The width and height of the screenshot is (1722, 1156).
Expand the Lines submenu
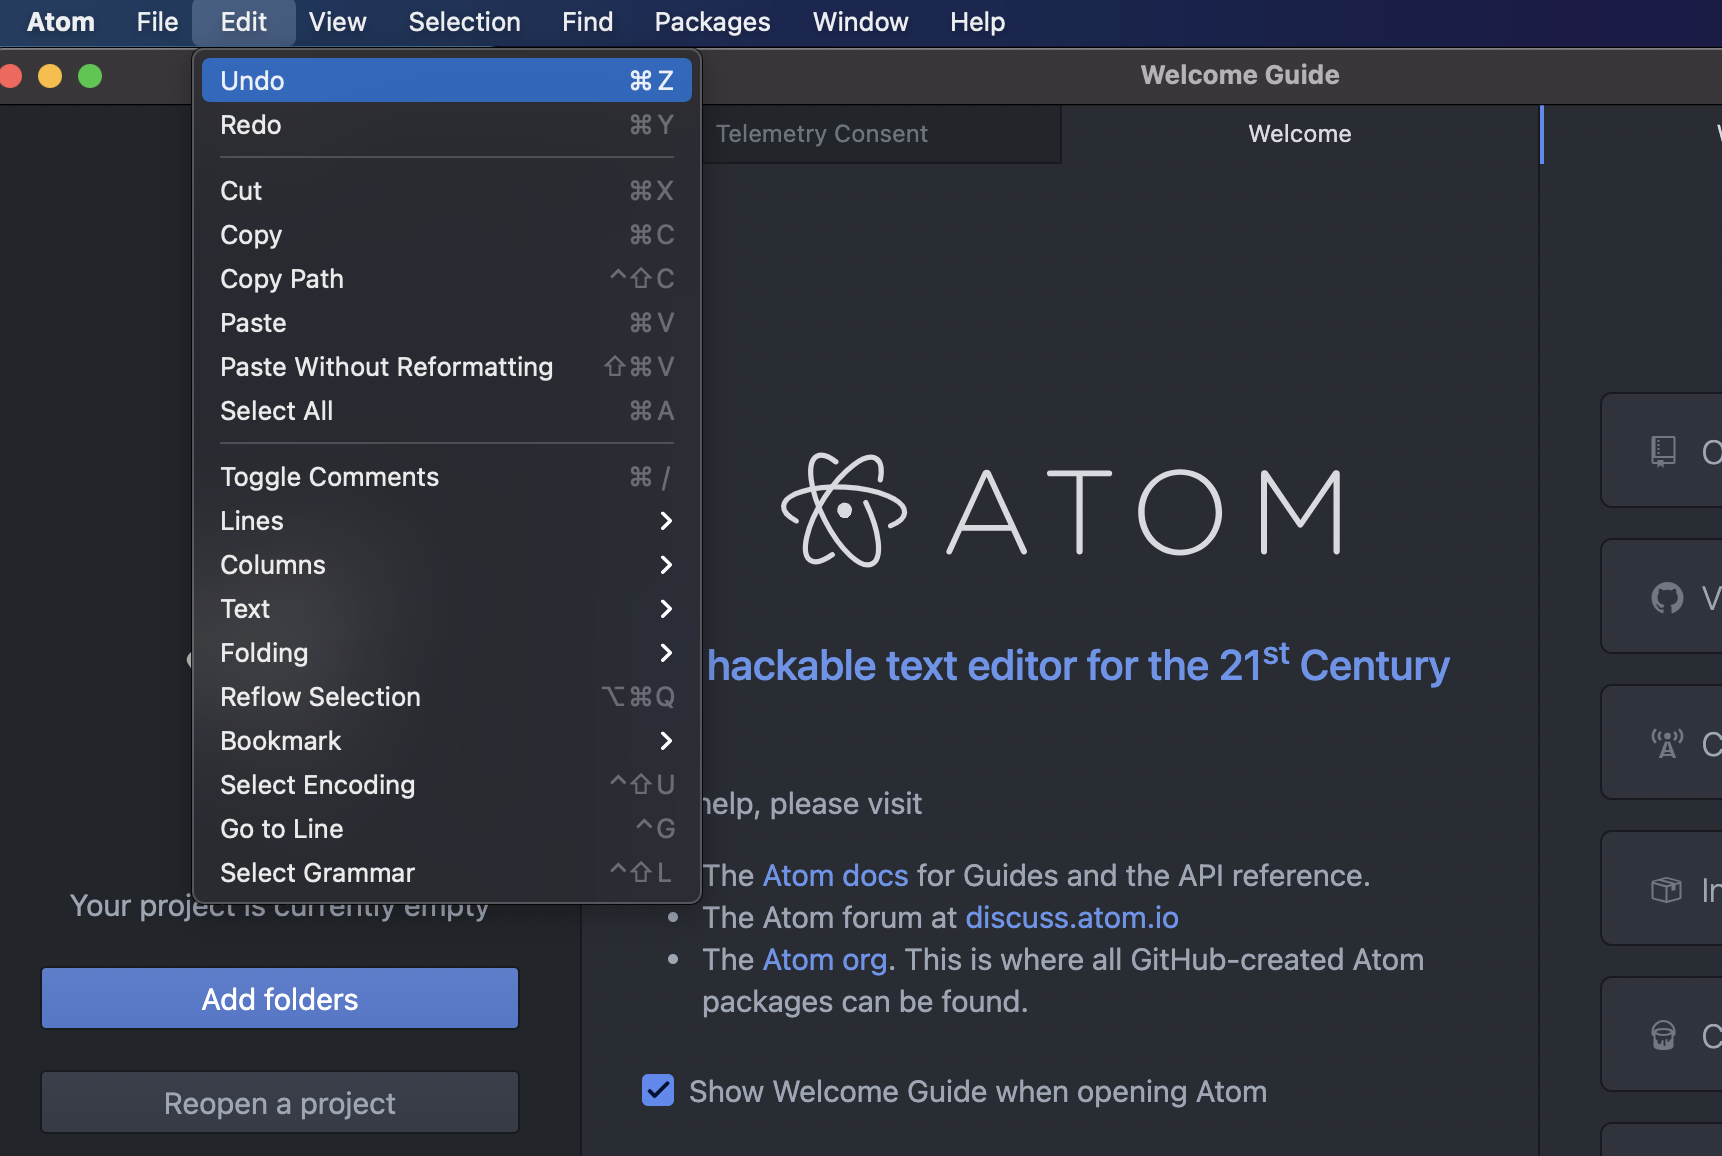pyautogui.click(x=446, y=521)
